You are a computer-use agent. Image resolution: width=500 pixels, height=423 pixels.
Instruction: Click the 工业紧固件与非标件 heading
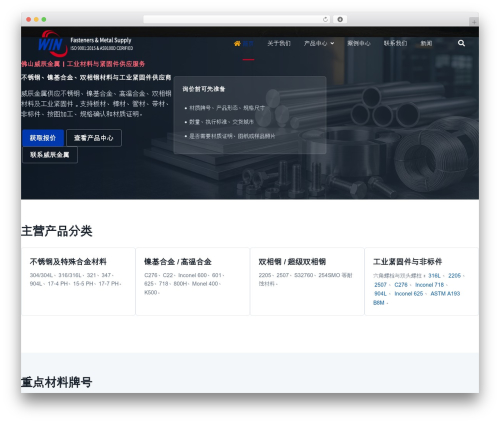(x=407, y=262)
